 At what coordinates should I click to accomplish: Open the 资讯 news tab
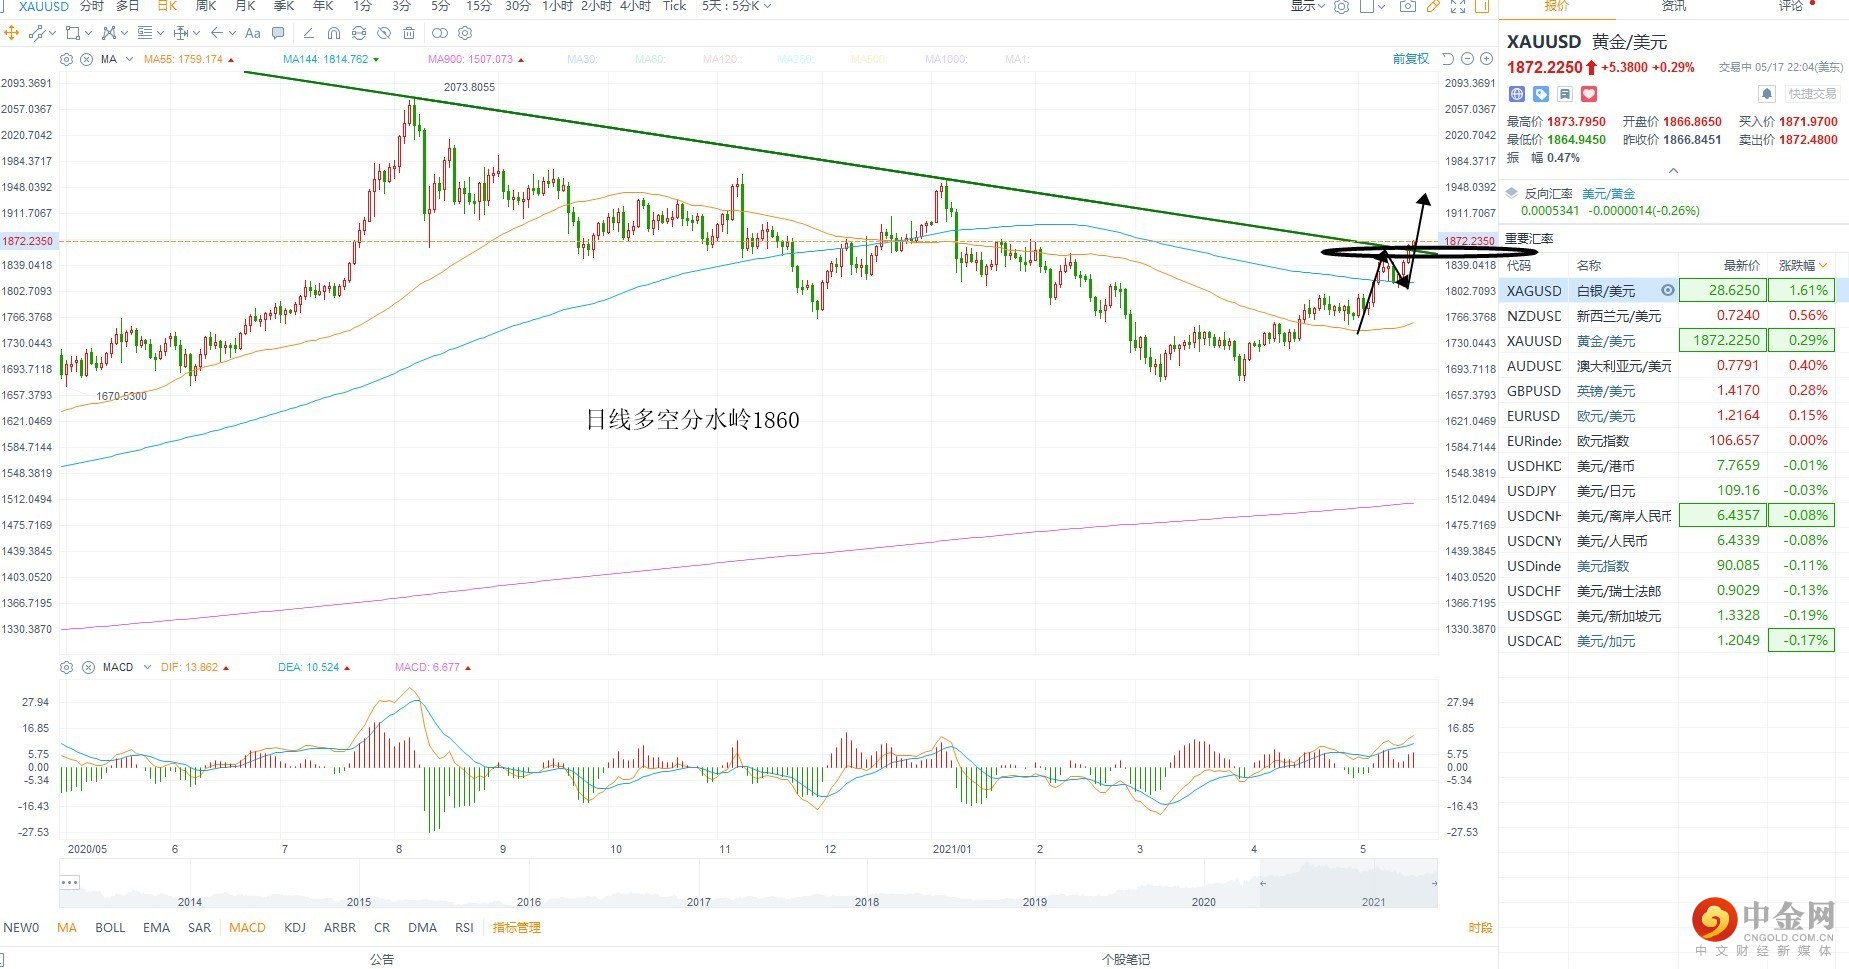coord(1673,6)
